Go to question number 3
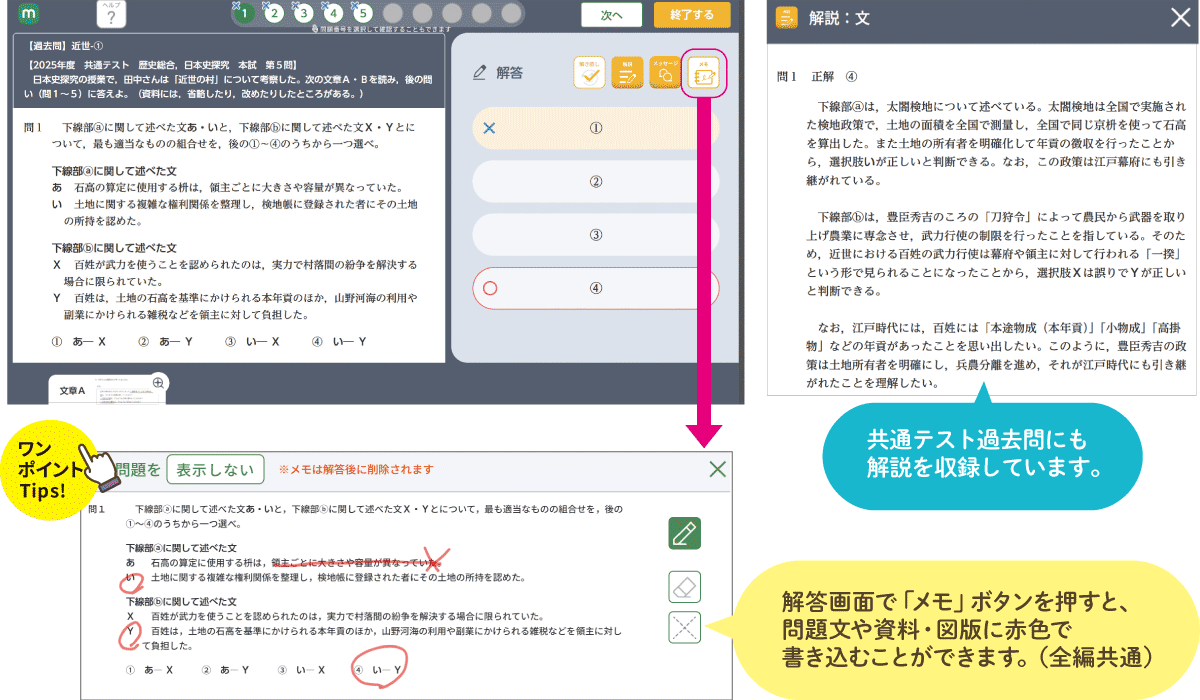Screen dimensions: 1200x700 (302, 14)
